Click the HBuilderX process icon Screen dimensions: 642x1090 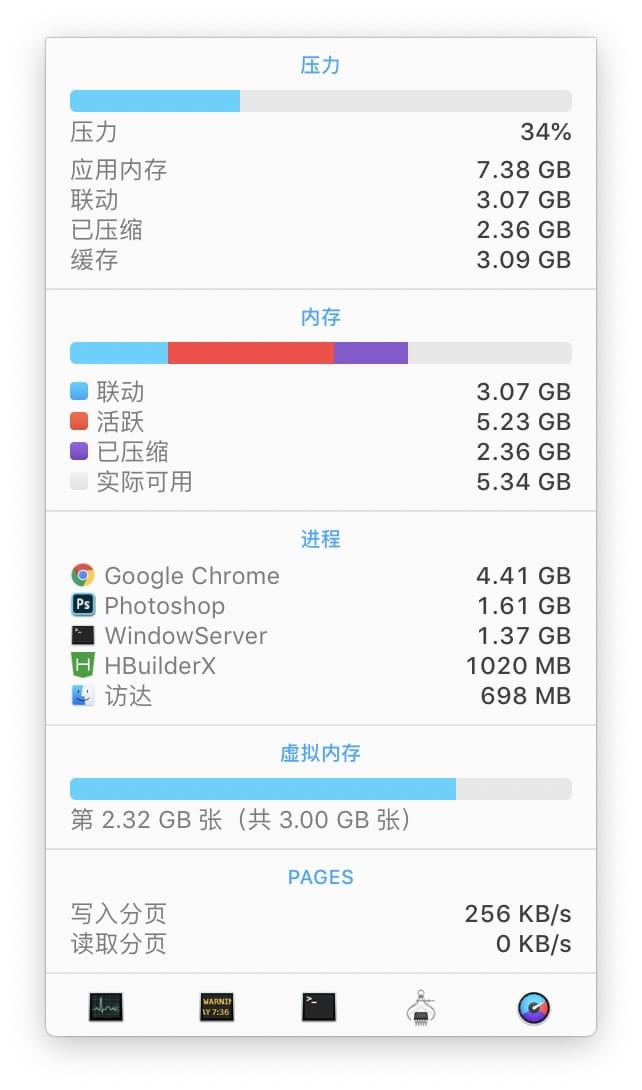[x=83, y=665]
